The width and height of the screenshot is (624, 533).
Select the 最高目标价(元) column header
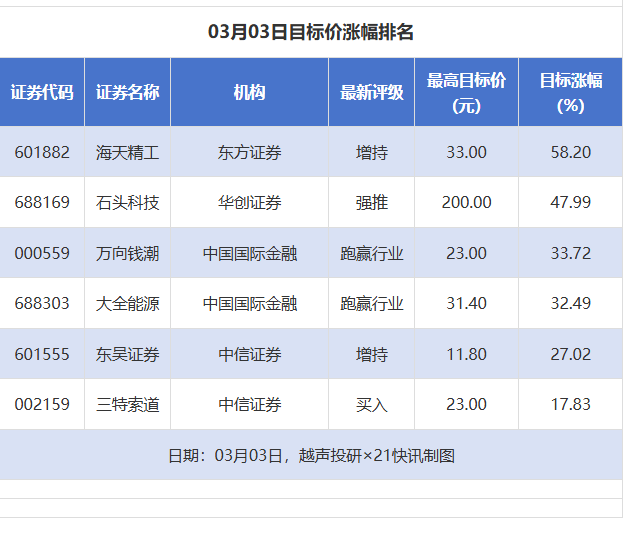466,92
